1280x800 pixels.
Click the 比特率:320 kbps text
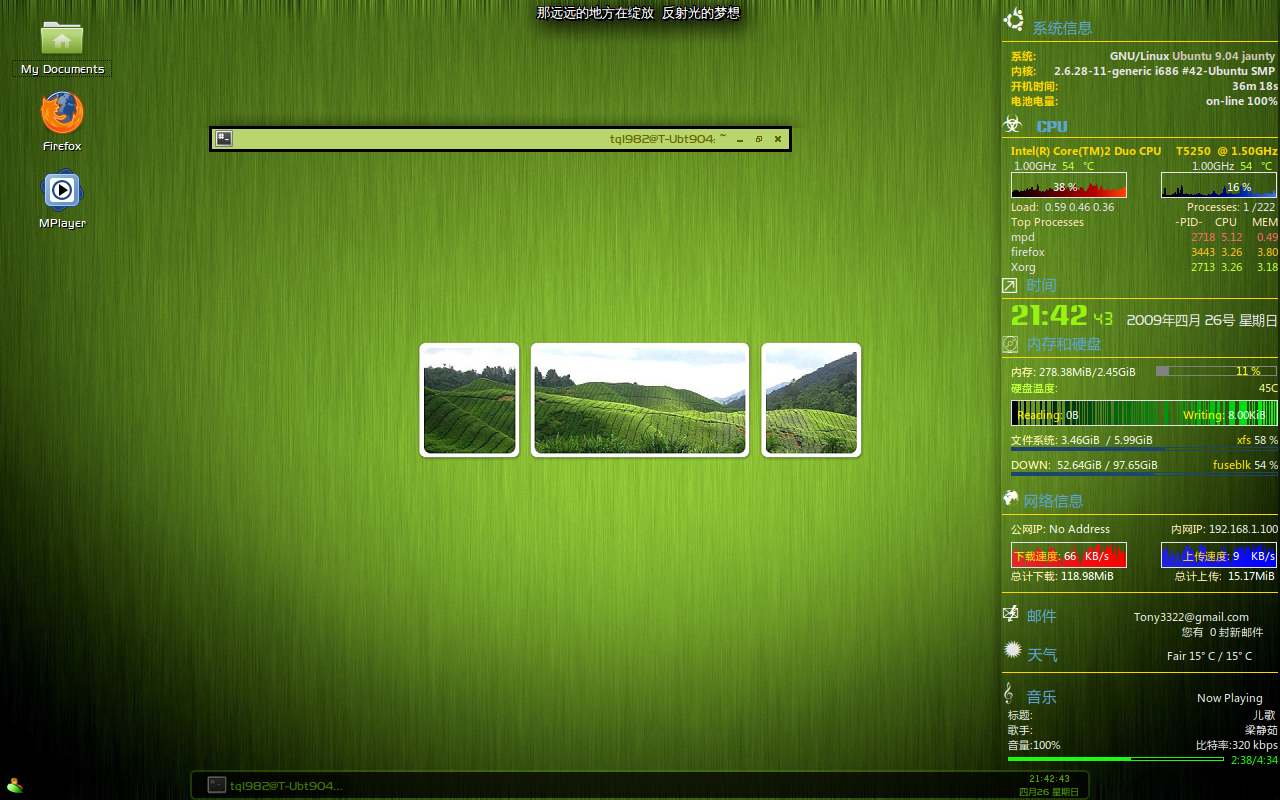tap(1236, 745)
